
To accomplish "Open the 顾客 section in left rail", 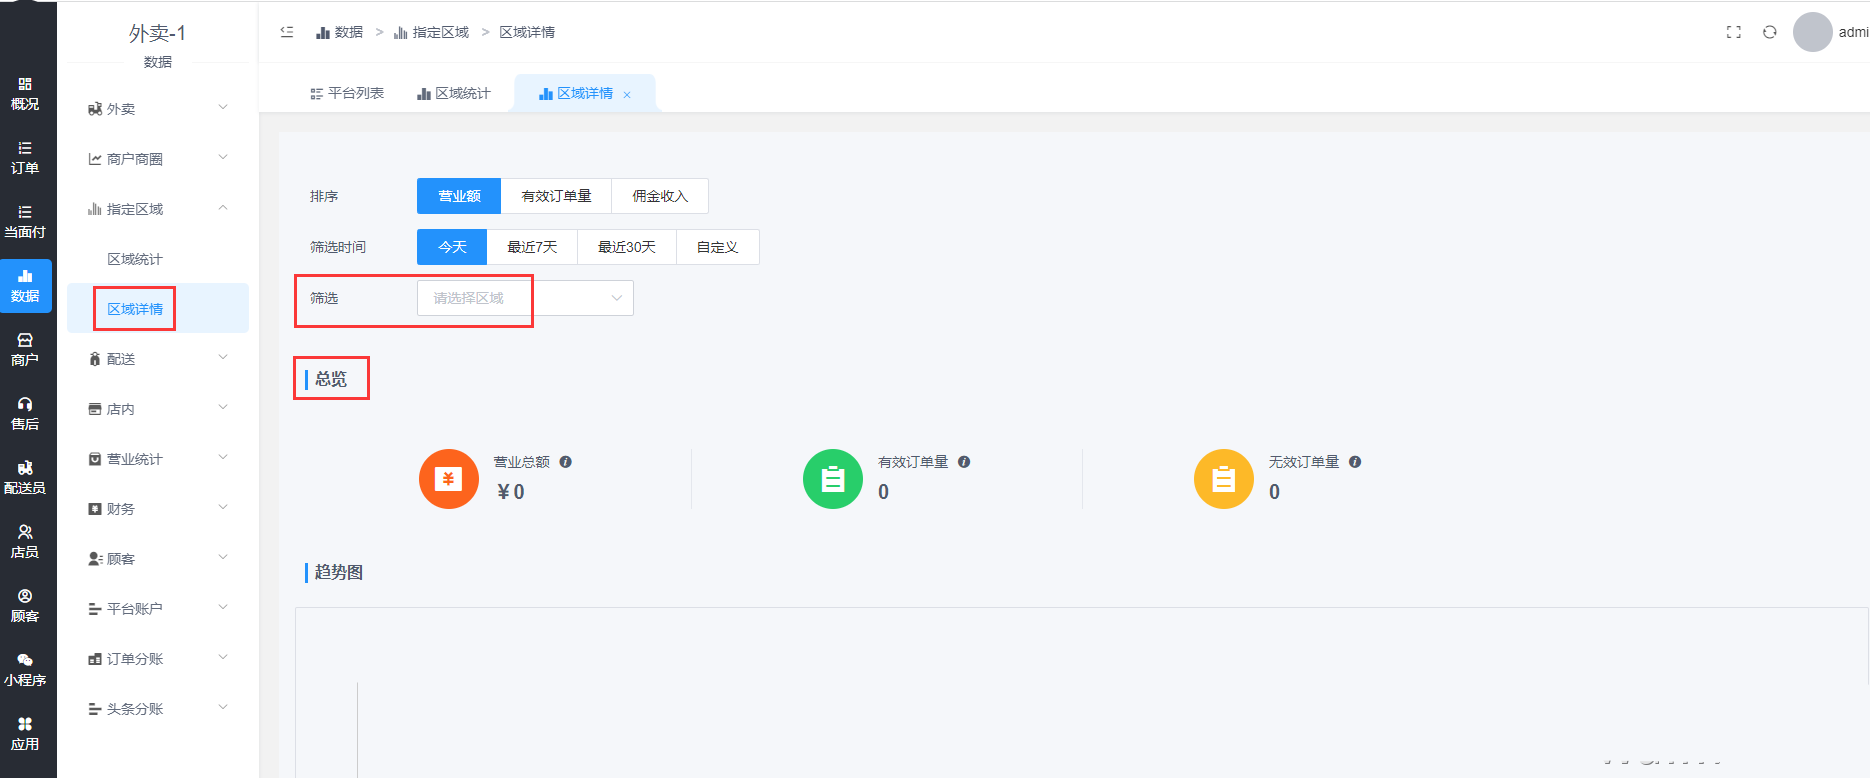I will (x=25, y=606).
